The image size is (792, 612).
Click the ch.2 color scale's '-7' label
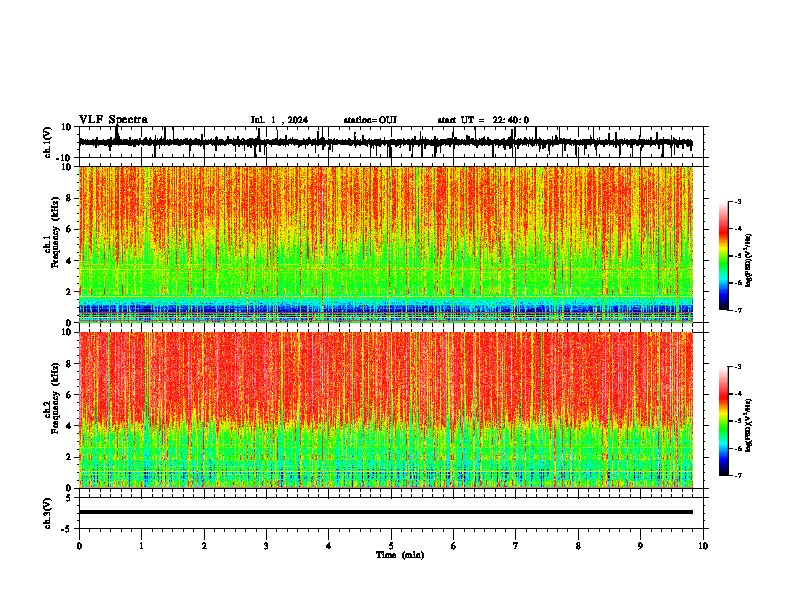(737, 475)
